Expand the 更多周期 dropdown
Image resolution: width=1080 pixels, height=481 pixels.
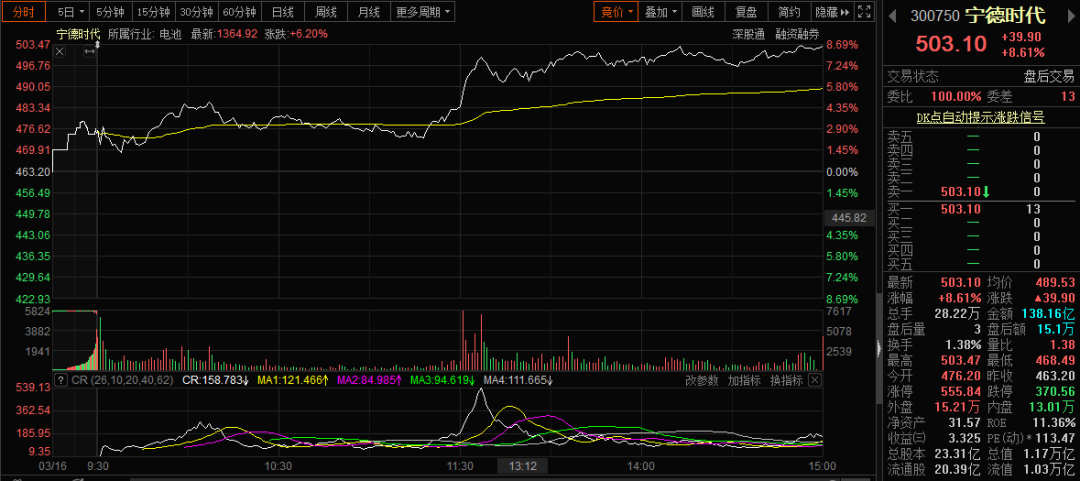tap(423, 12)
